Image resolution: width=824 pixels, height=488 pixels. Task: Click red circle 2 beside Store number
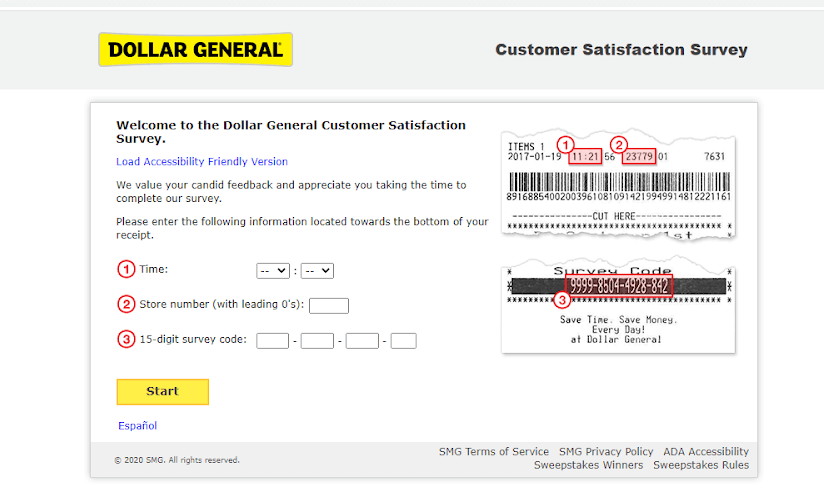[126, 304]
